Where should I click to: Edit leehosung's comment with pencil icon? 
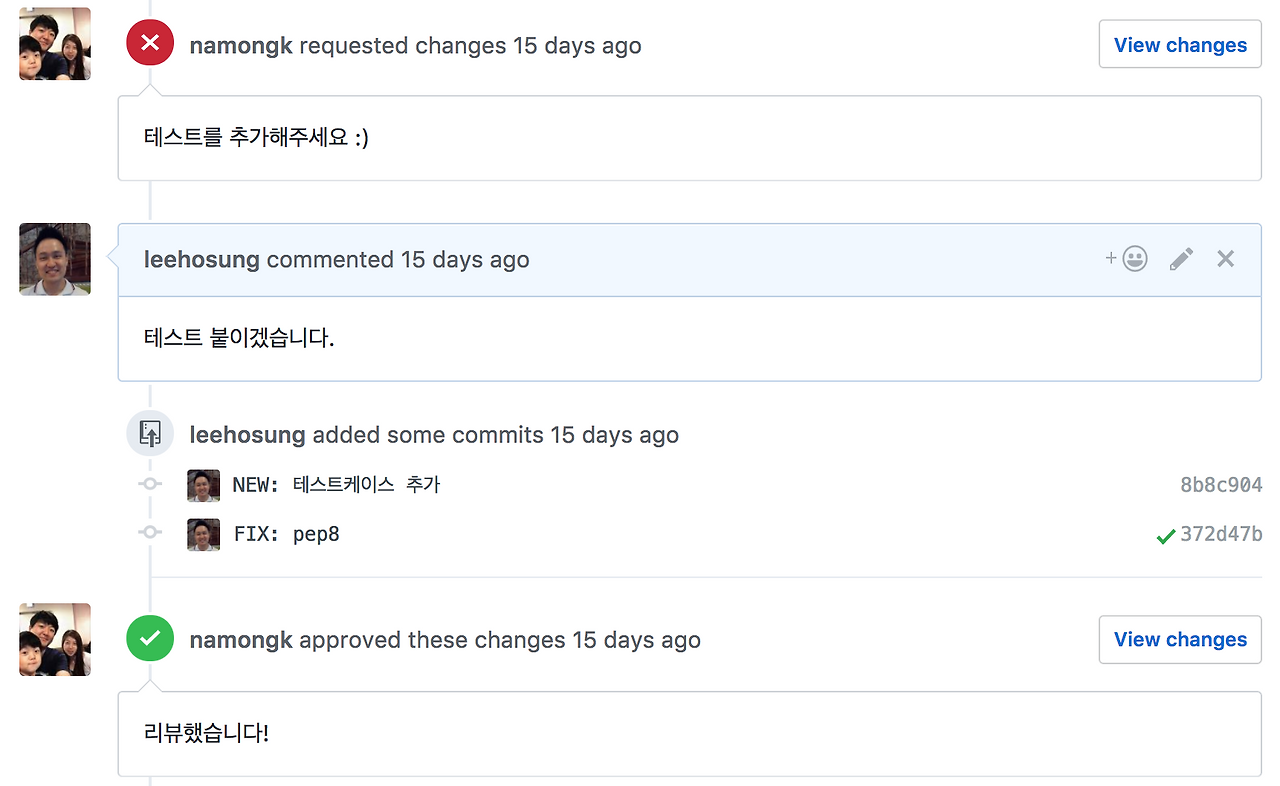[x=1181, y=259]
